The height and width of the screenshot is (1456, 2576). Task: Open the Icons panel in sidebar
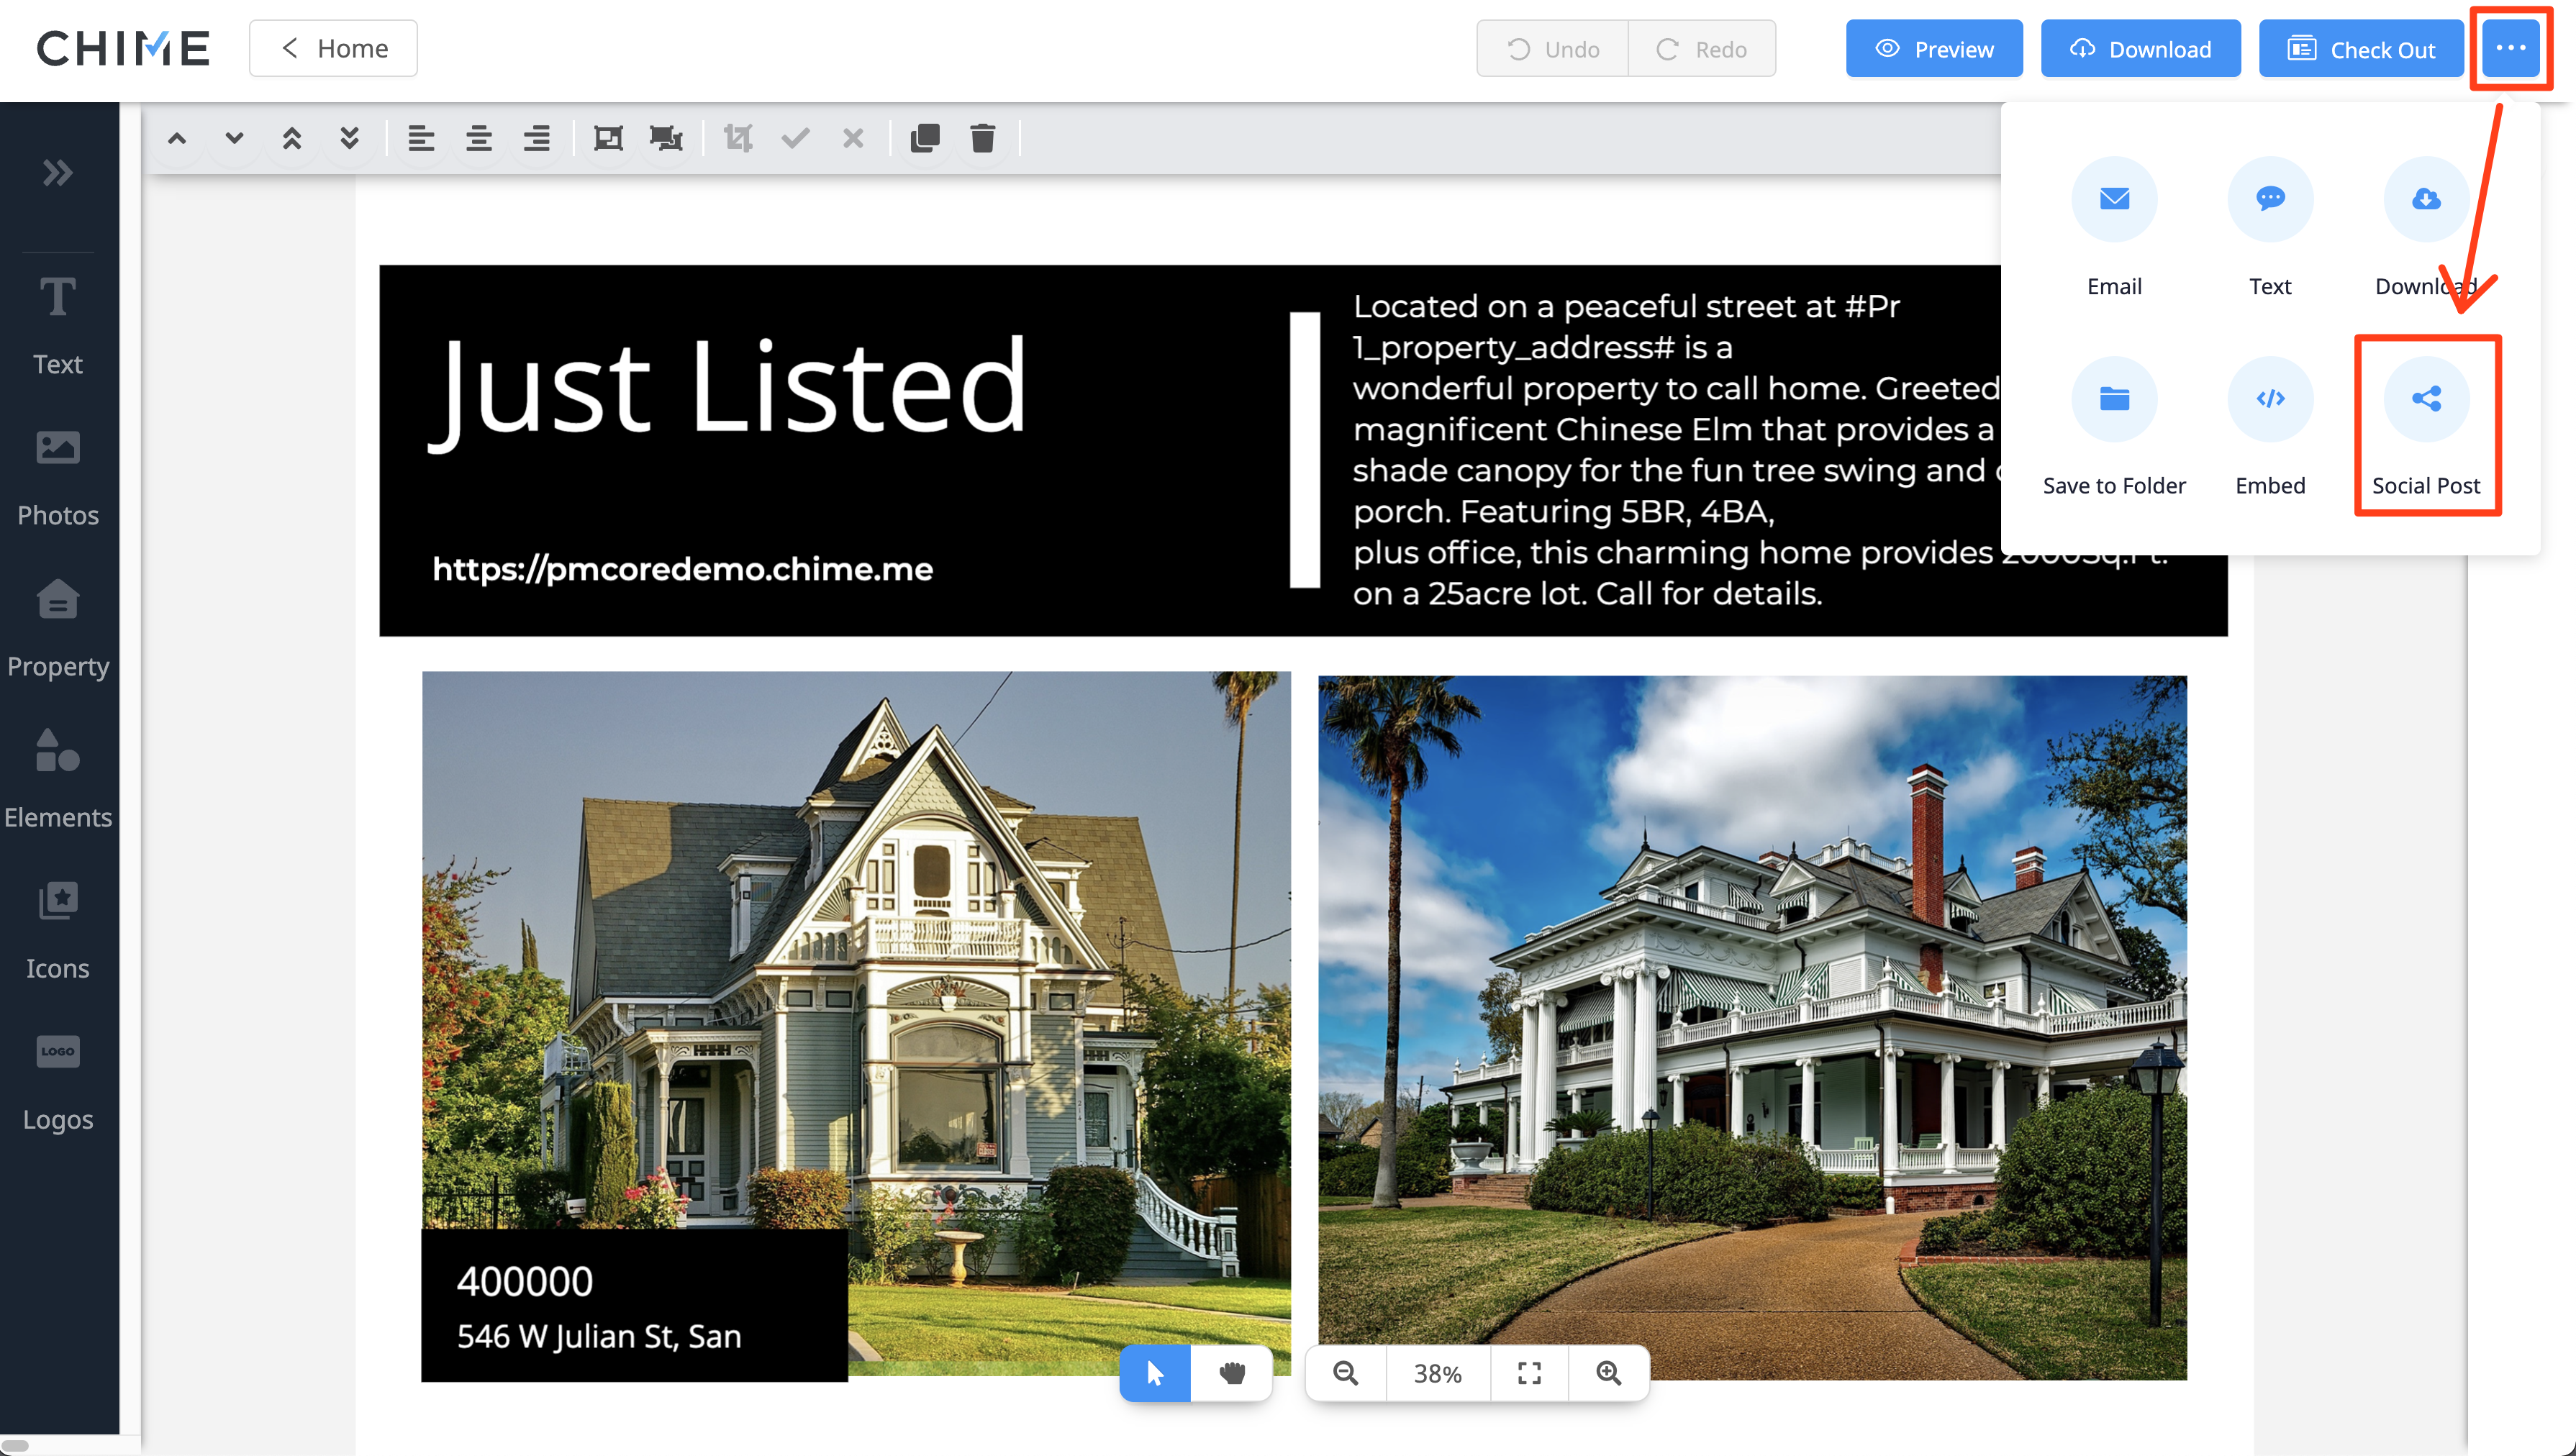pos(58,930)
